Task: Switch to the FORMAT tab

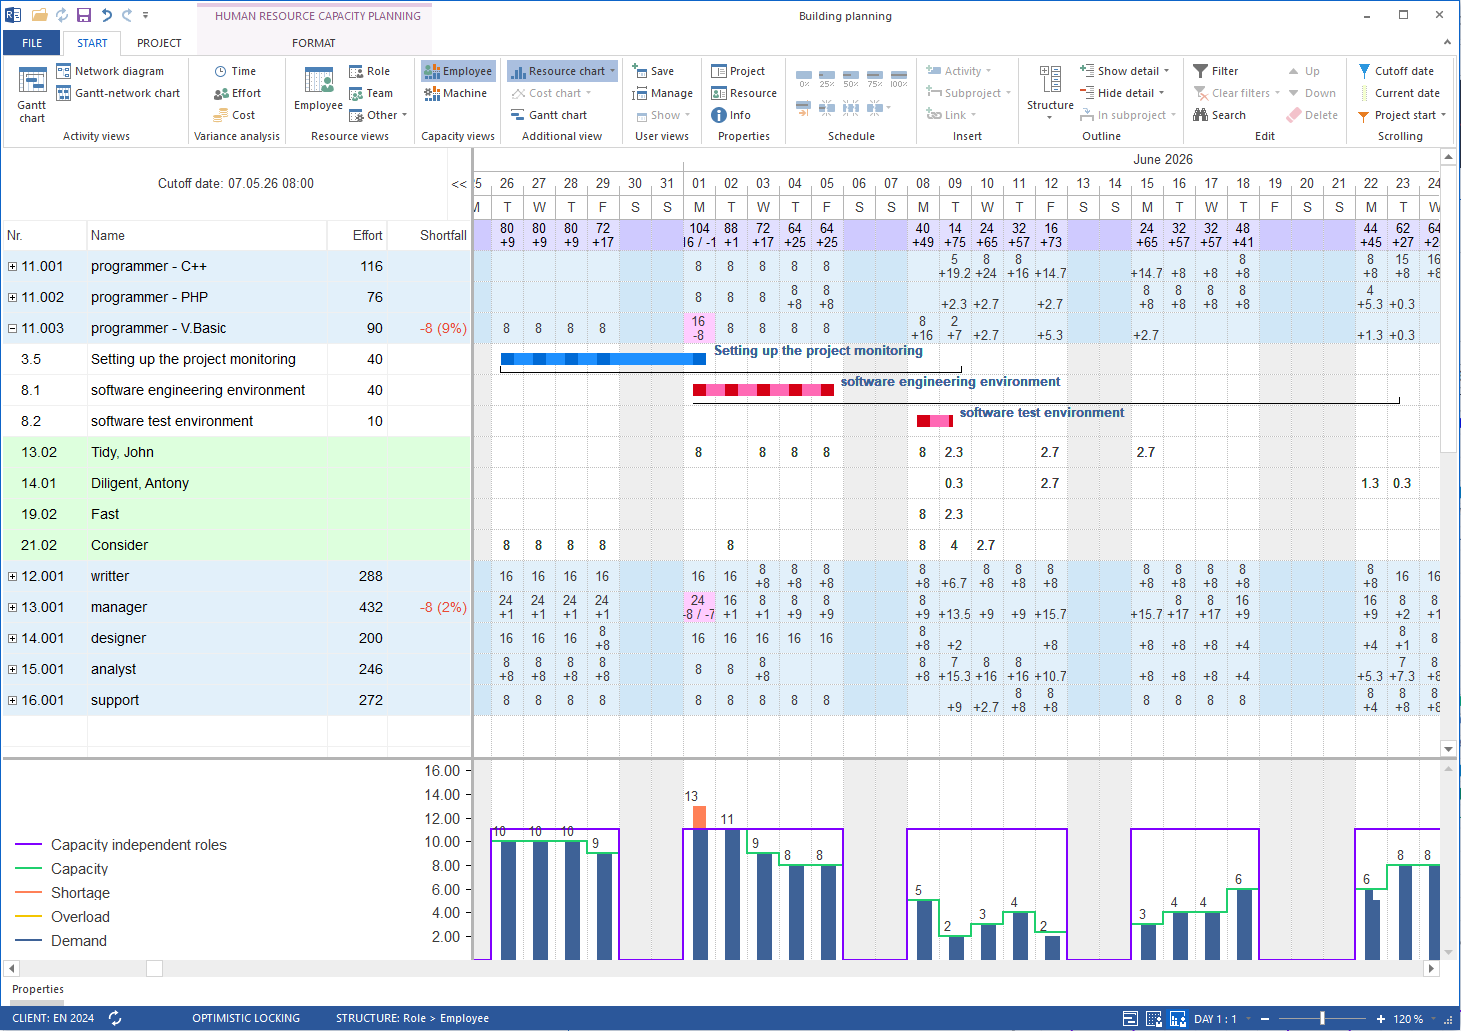Action: coord(314,43)
